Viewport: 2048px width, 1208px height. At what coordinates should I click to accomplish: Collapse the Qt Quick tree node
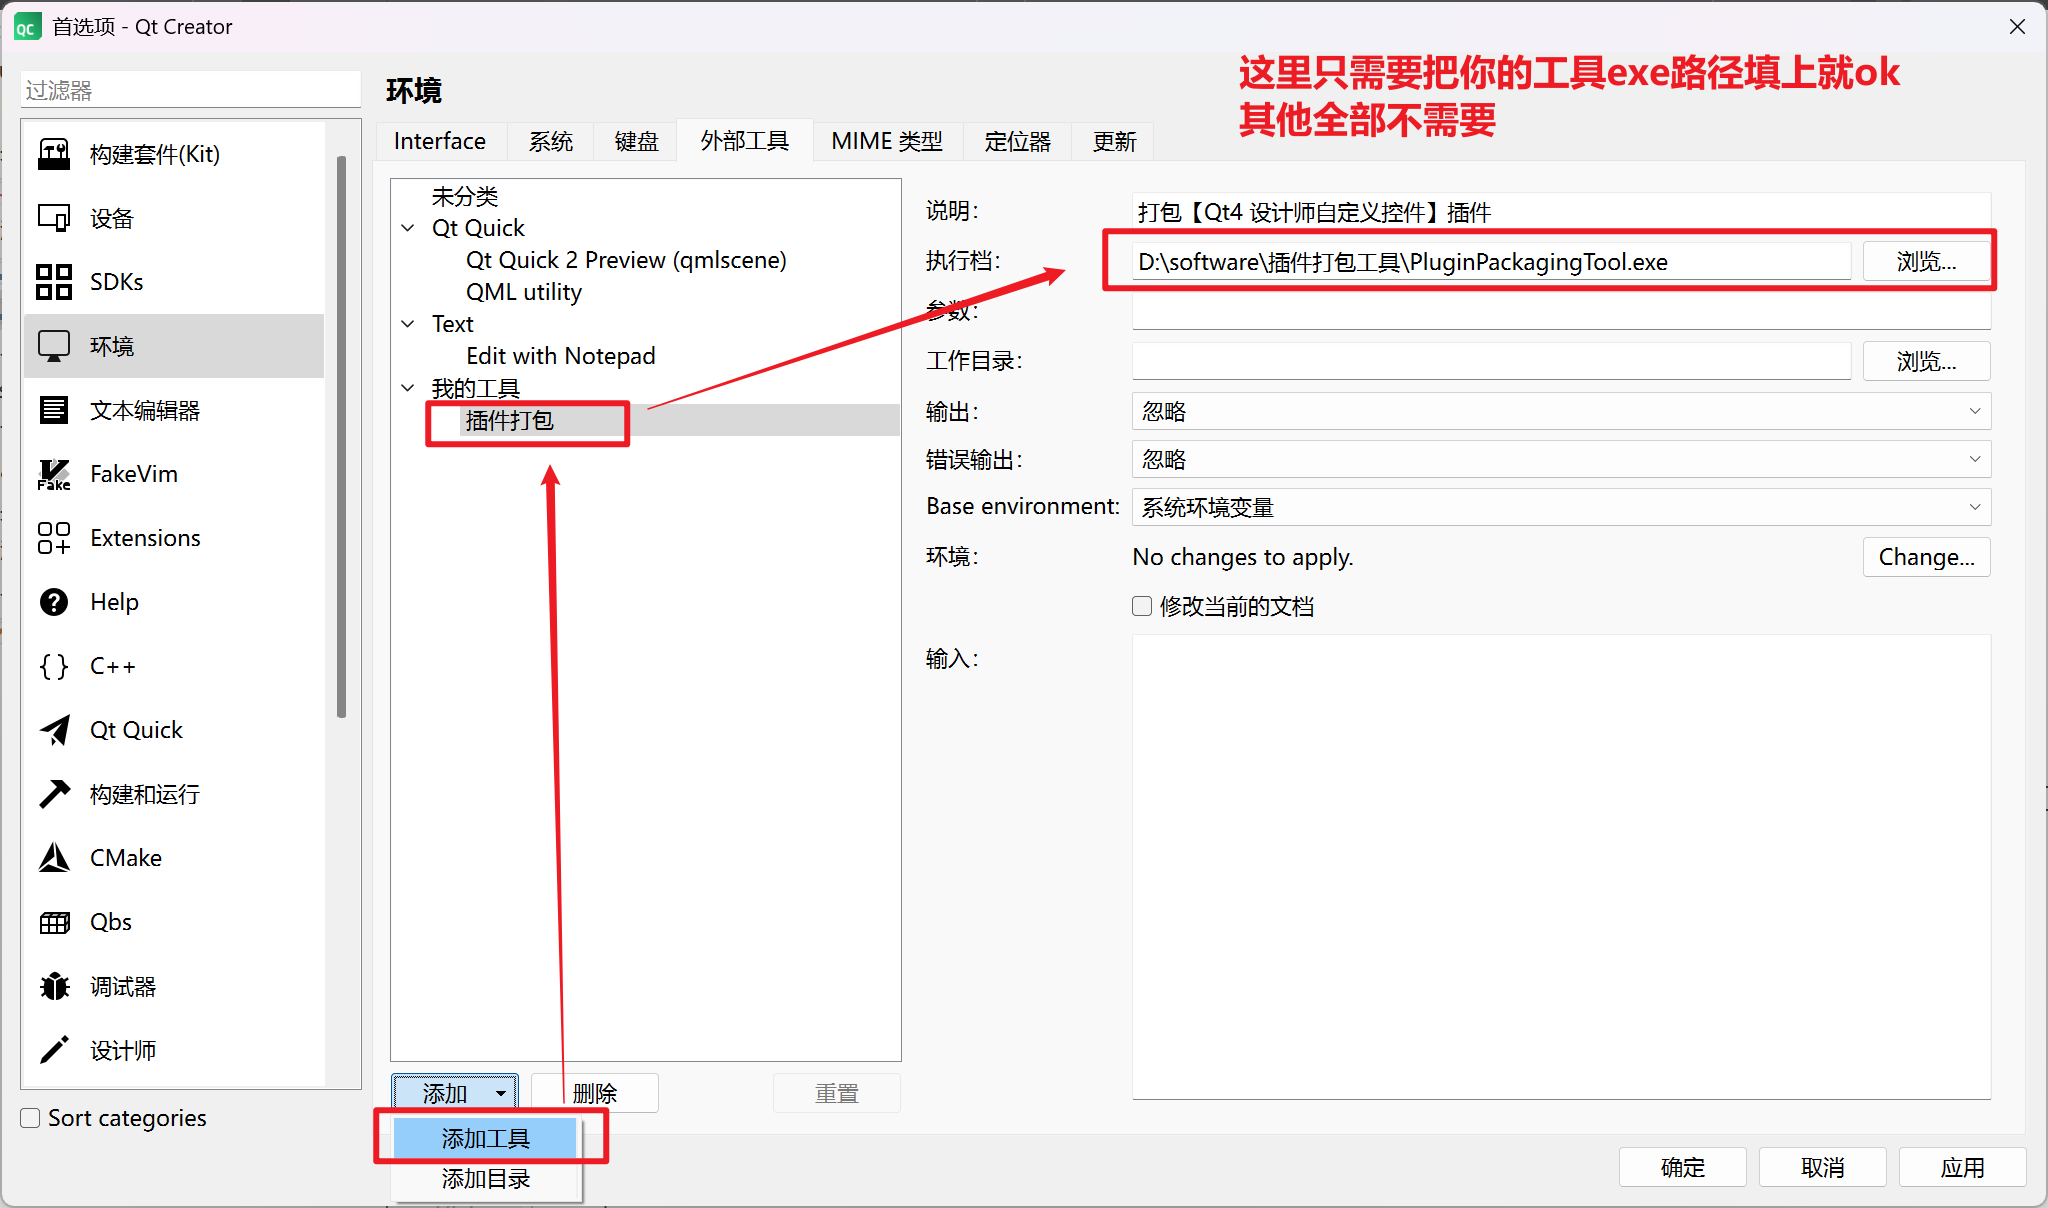click(408, 228)
